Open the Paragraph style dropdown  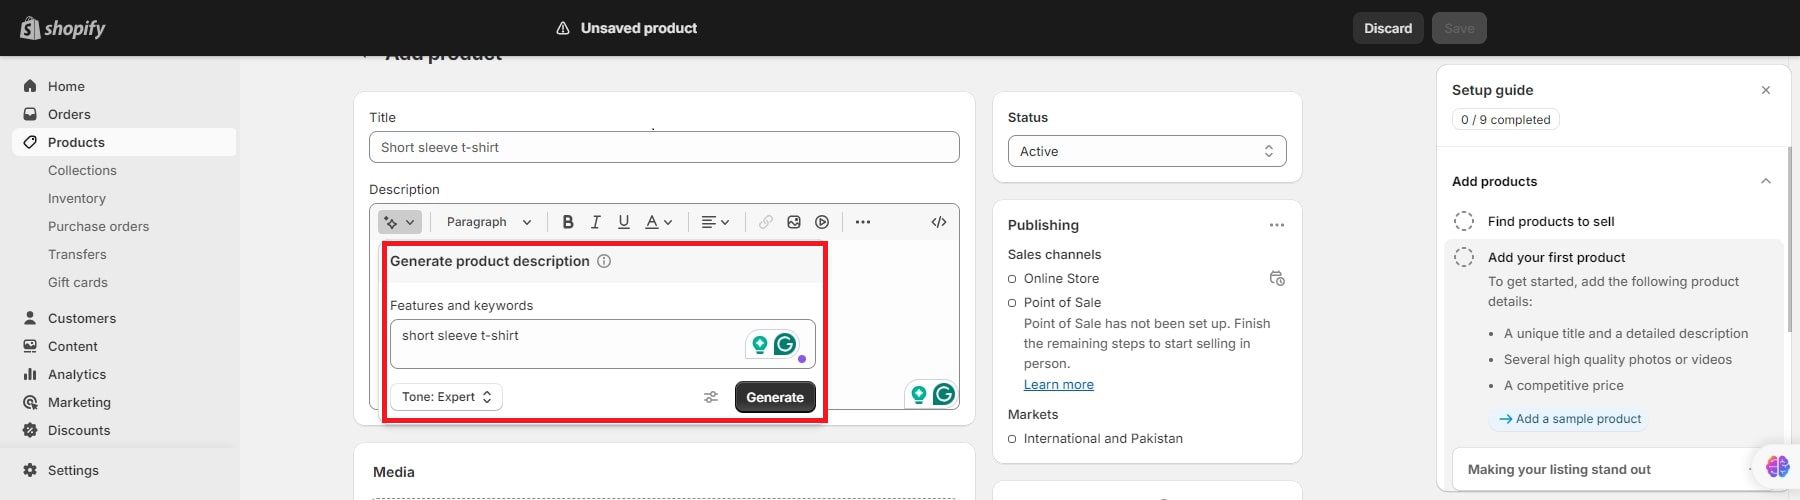488,222
